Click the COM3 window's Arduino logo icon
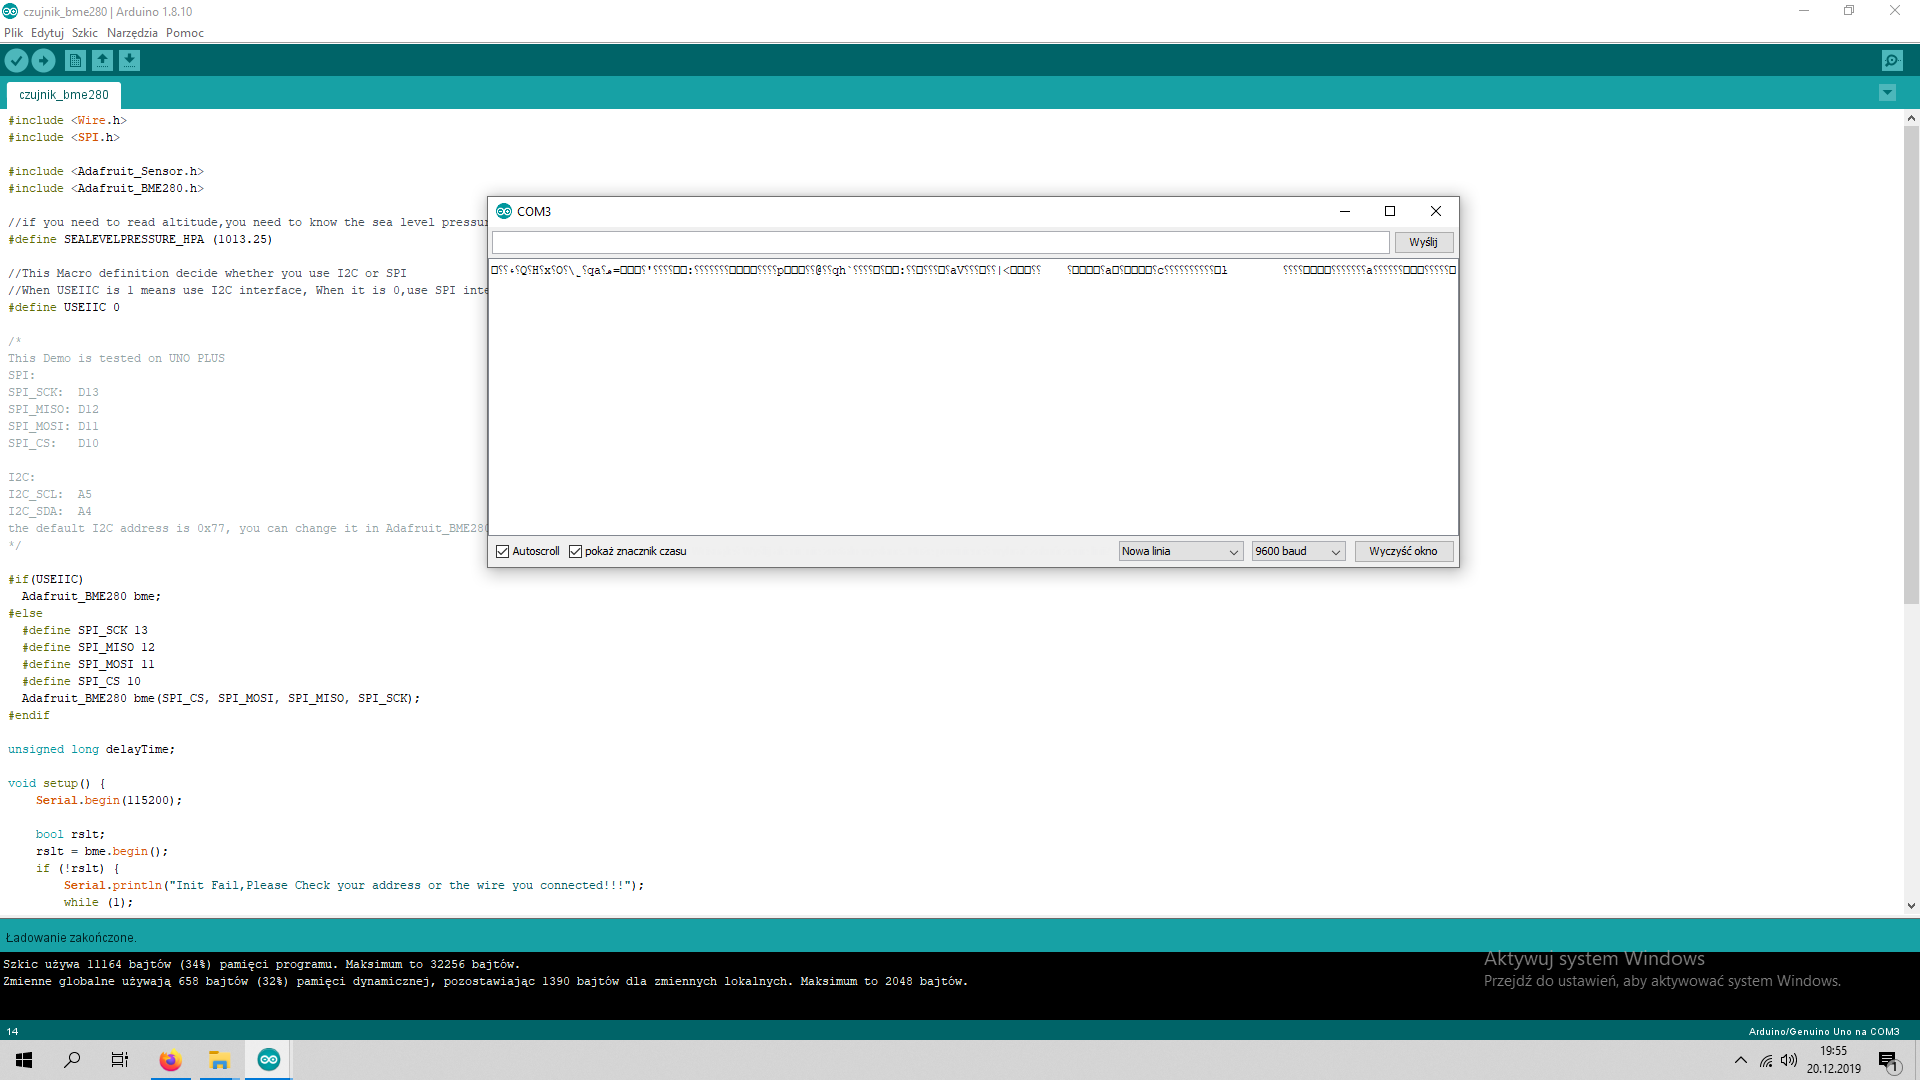This screenshot has width=1920, height=1080. (504, 211)
